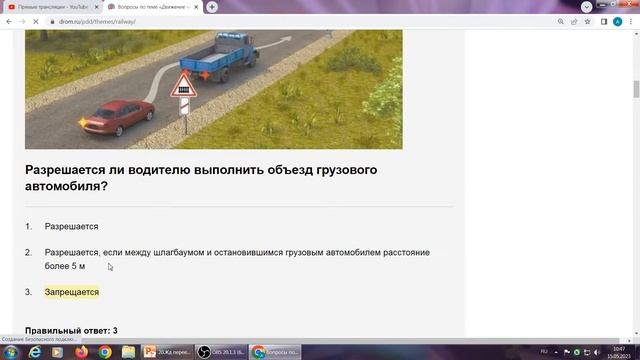This screenshot has height=360, width=640.
Task: Open the Chrome three-dot menu
Action: coord(631,22)
